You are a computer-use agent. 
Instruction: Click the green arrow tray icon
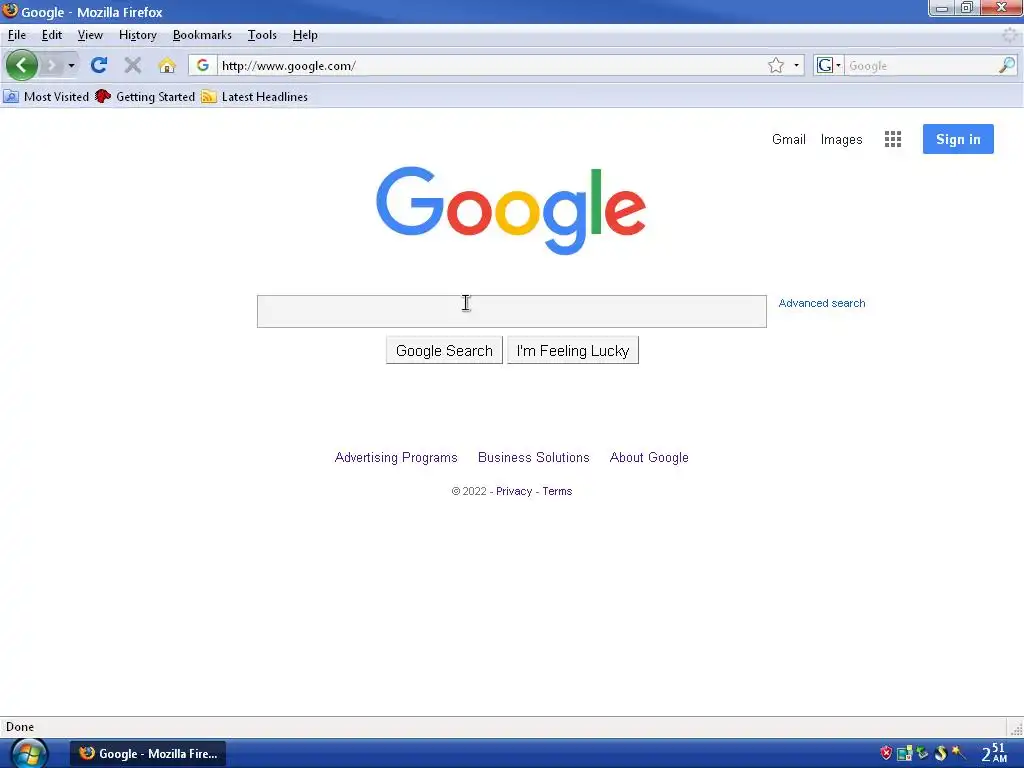(x=922, y=753)
